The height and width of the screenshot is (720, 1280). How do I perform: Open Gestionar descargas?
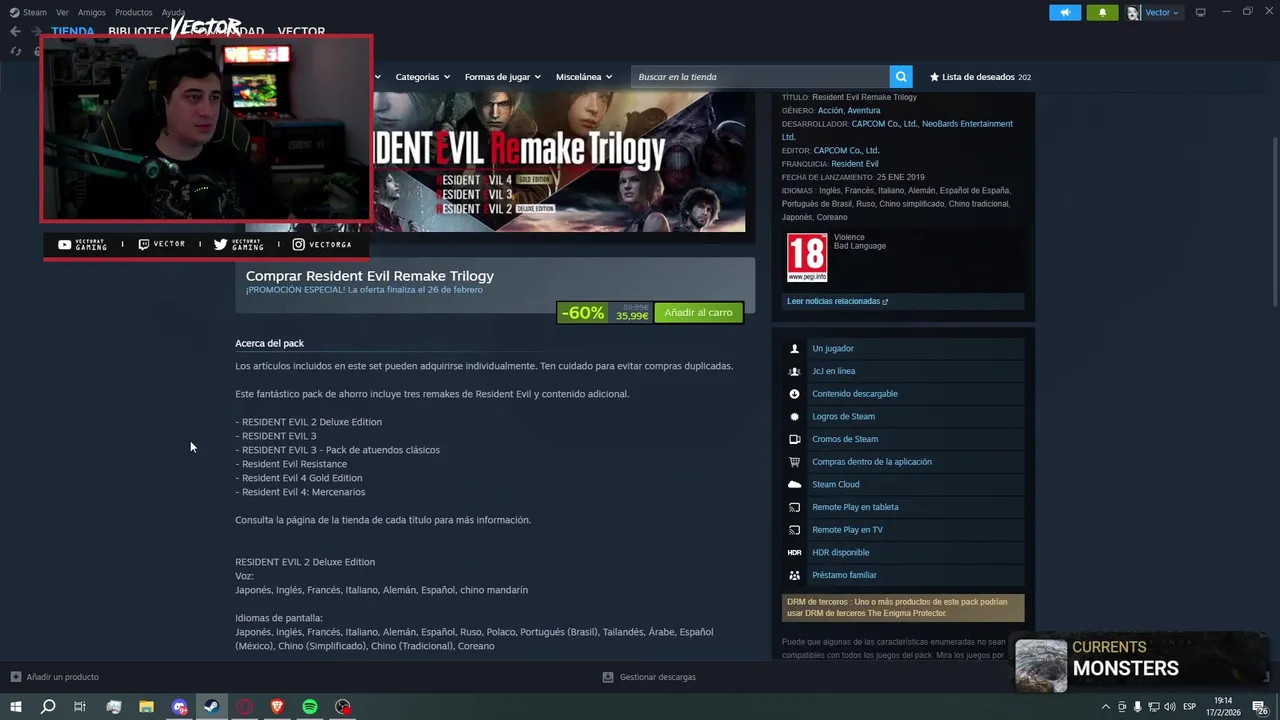coord(649,677)
